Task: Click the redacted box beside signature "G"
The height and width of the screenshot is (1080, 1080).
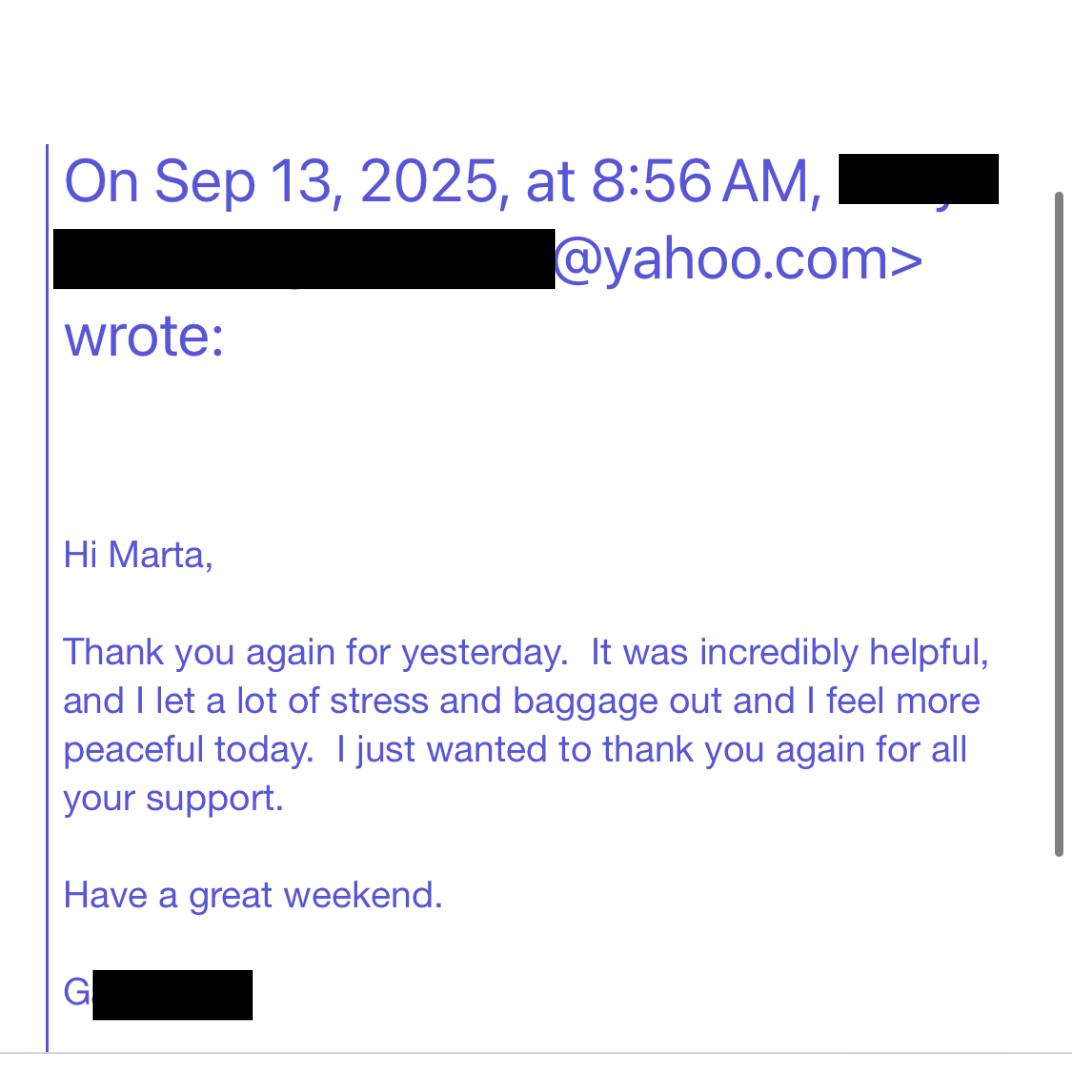Action: [172, 995]
